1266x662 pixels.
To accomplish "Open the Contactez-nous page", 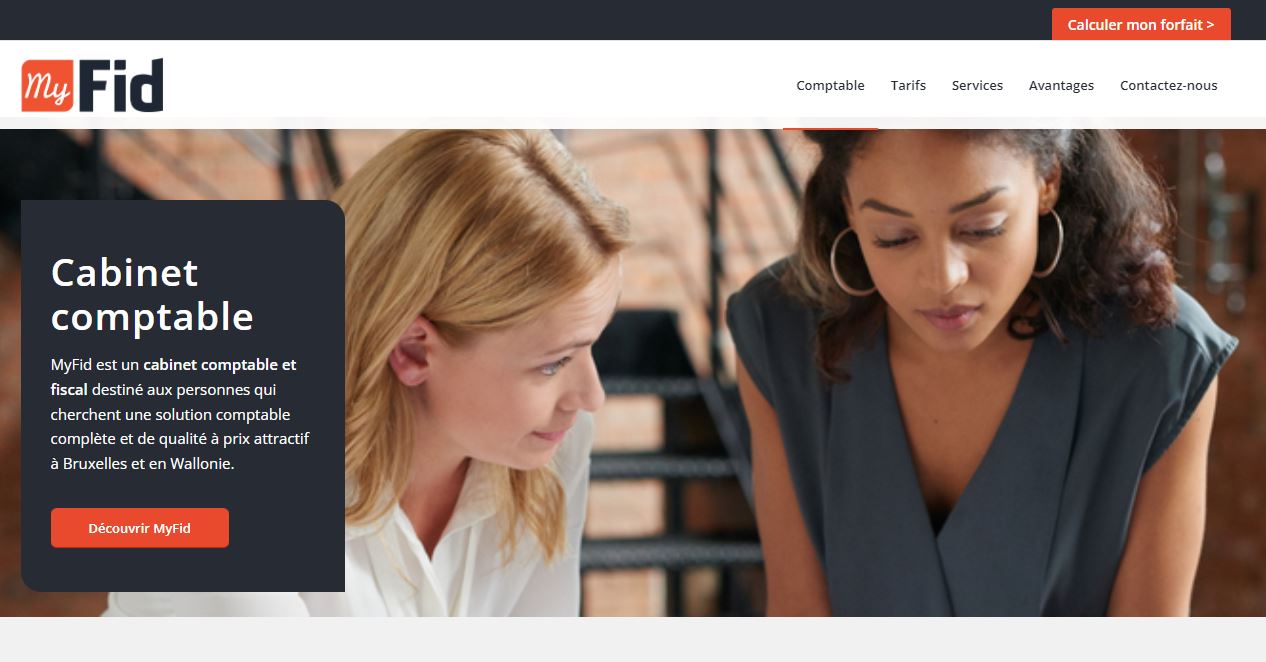I will click(x=1168, y=85).
